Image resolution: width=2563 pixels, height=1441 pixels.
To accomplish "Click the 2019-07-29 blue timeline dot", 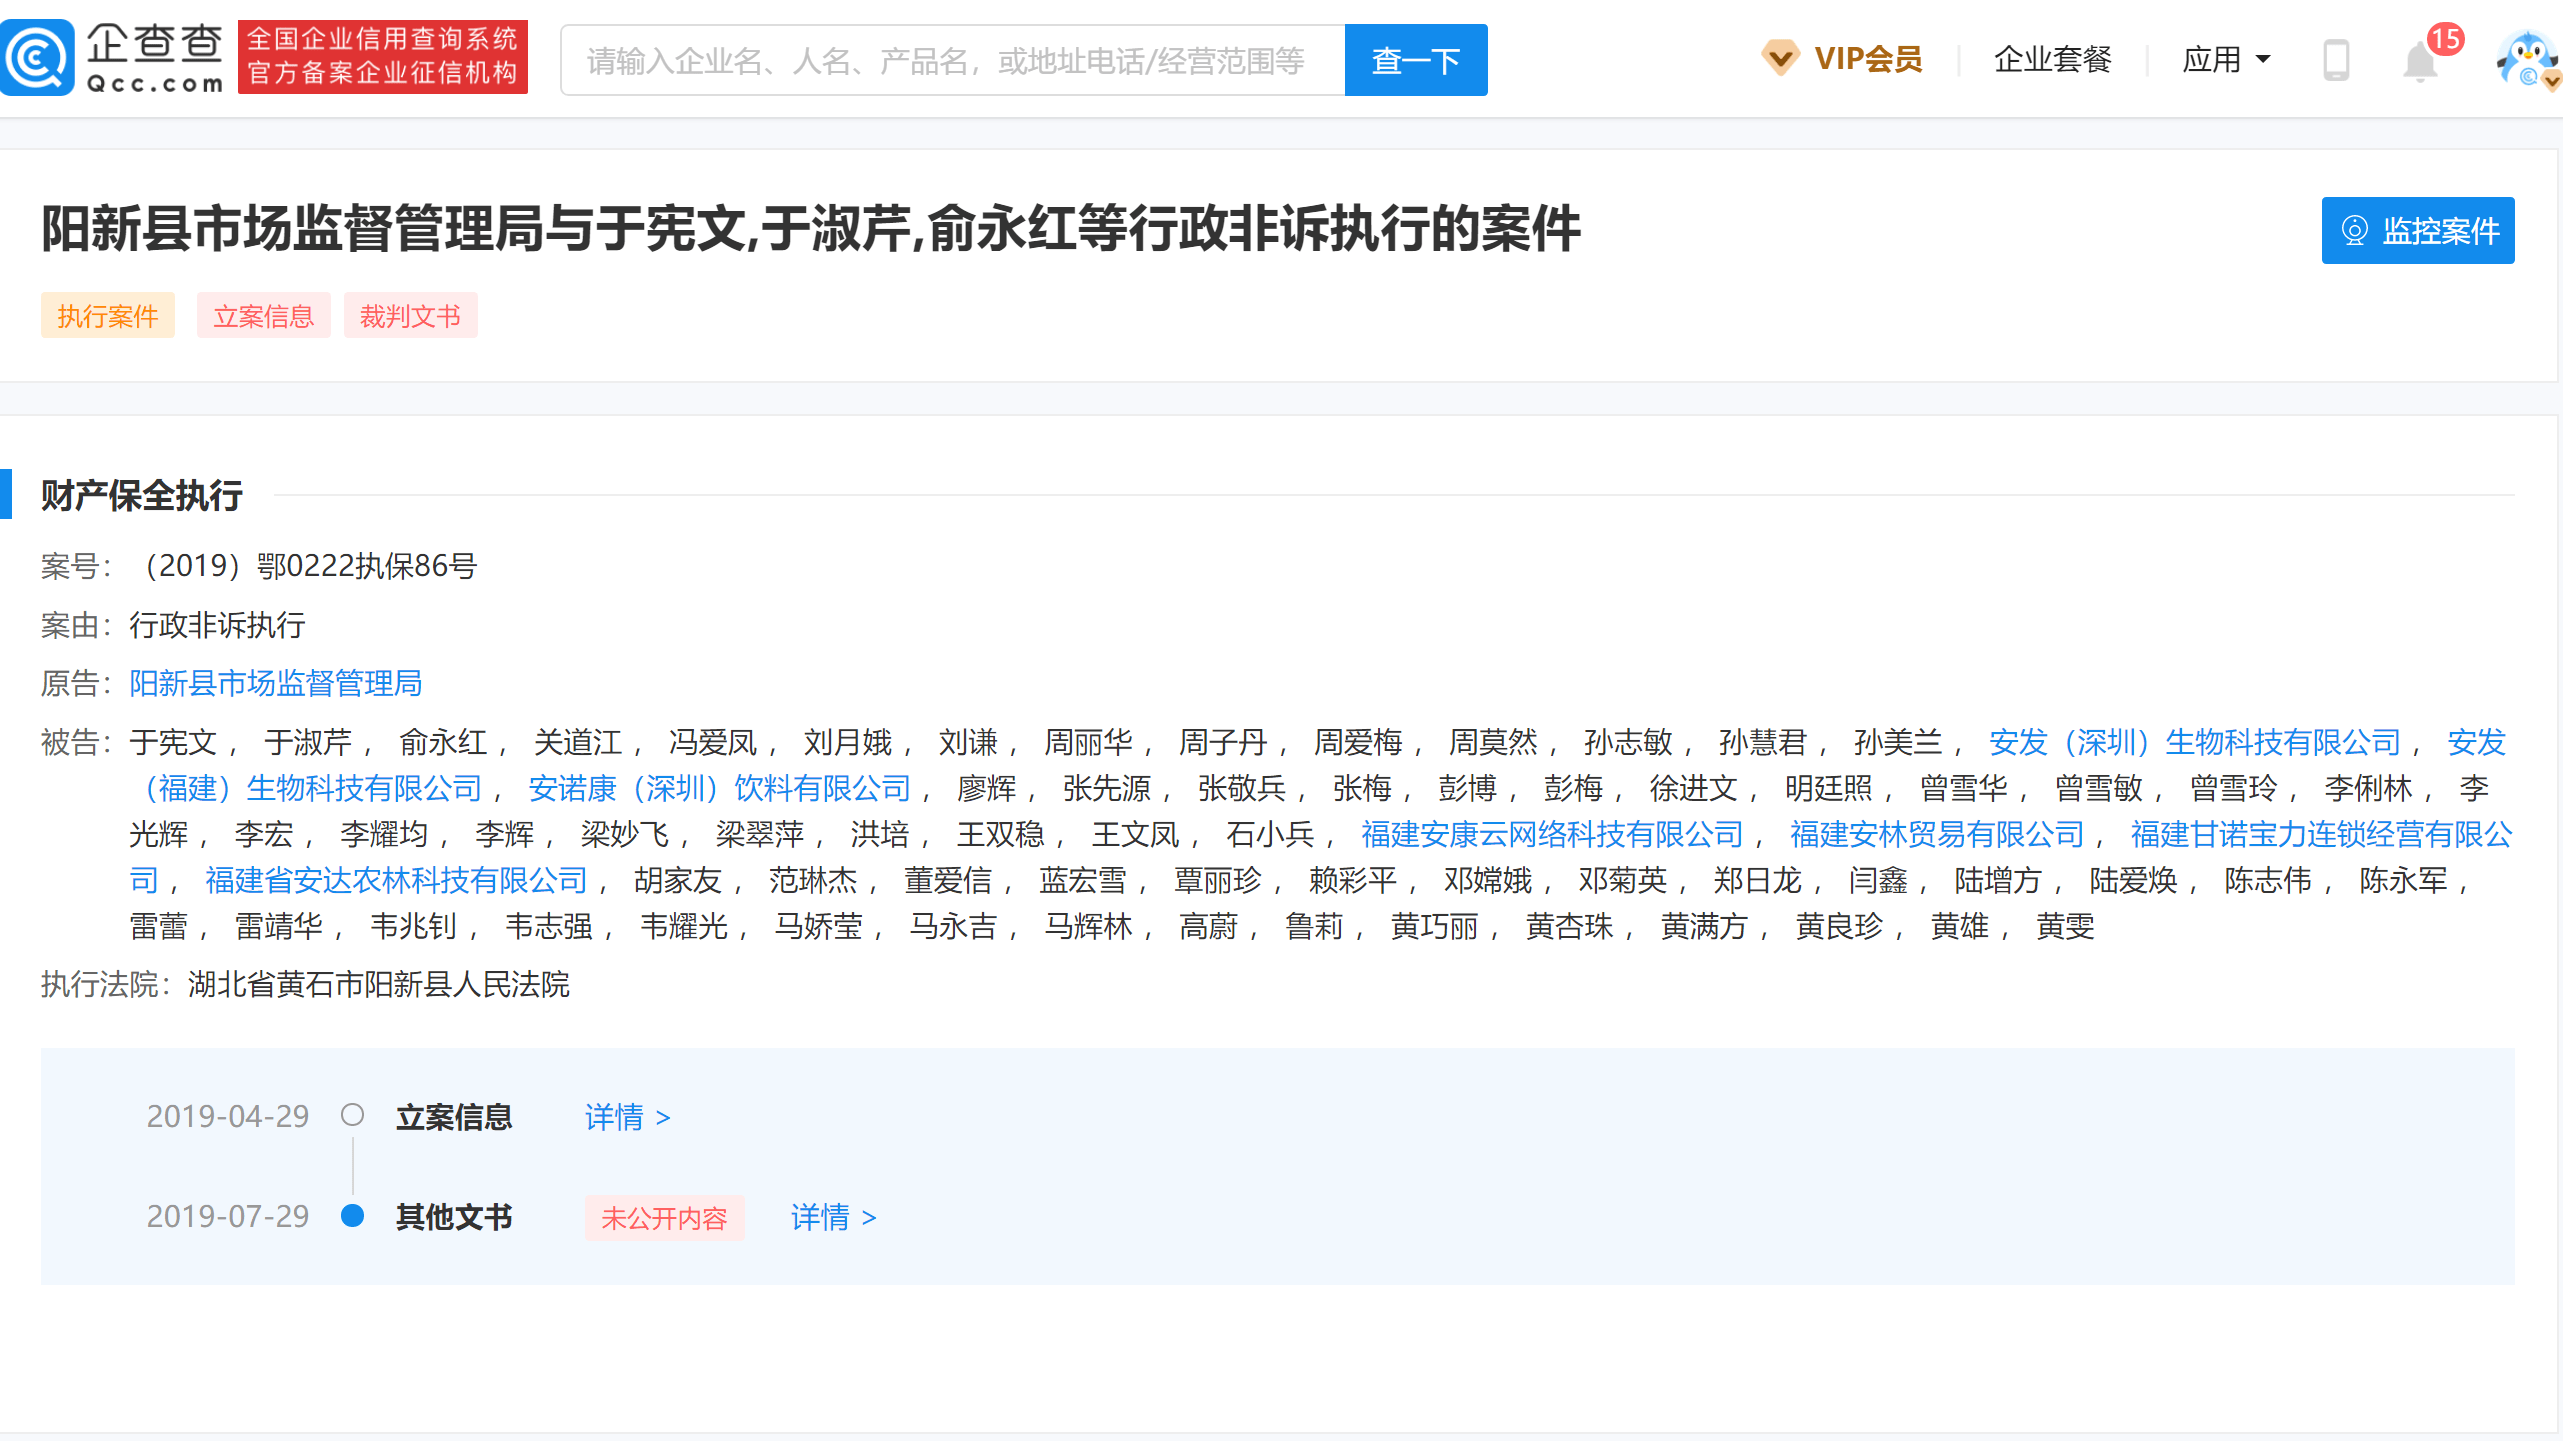I will coord(352,1215).
